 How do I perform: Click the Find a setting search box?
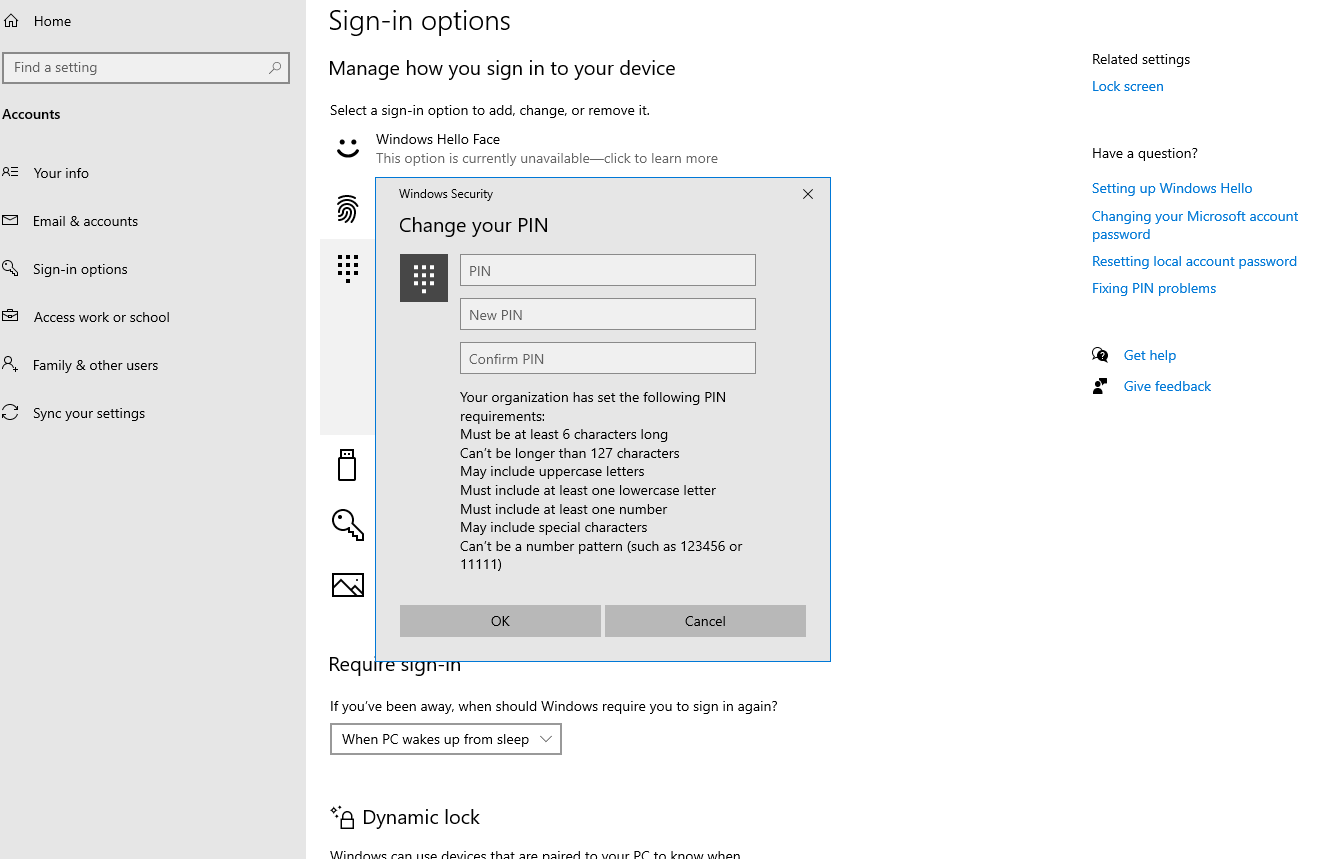(x=146, y=67)
